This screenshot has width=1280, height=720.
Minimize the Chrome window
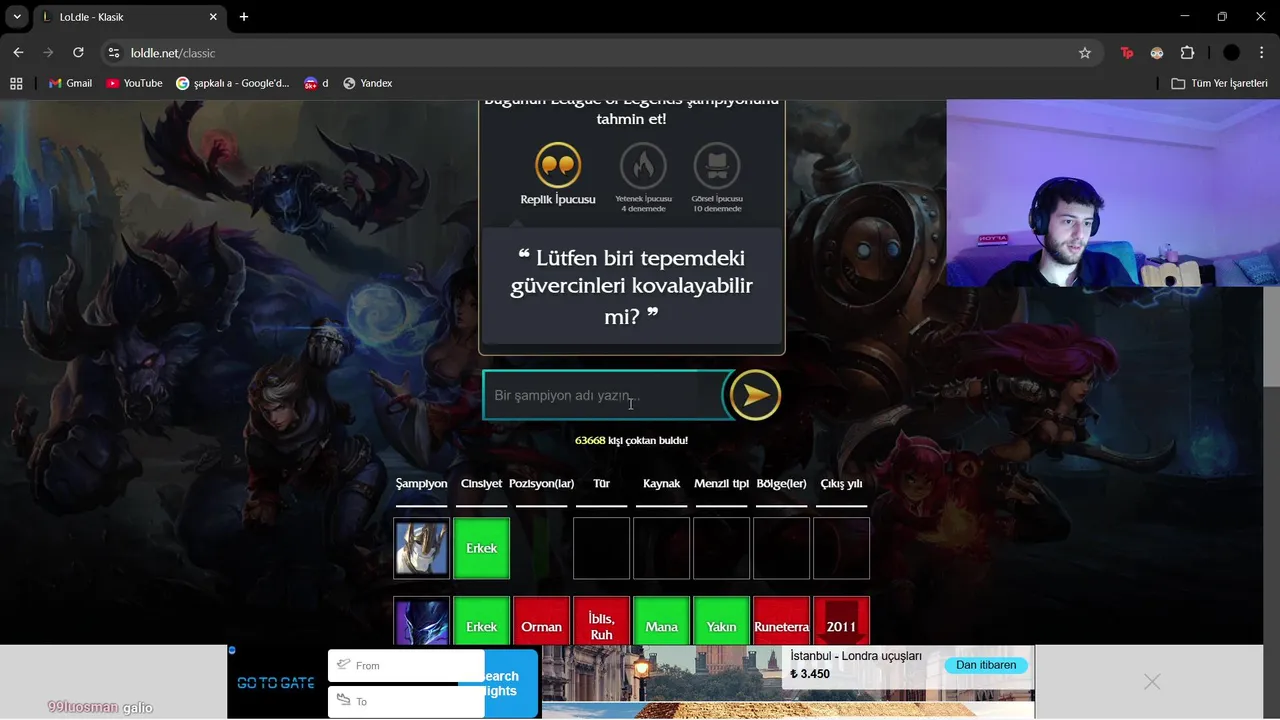[x=1185, y=17]
